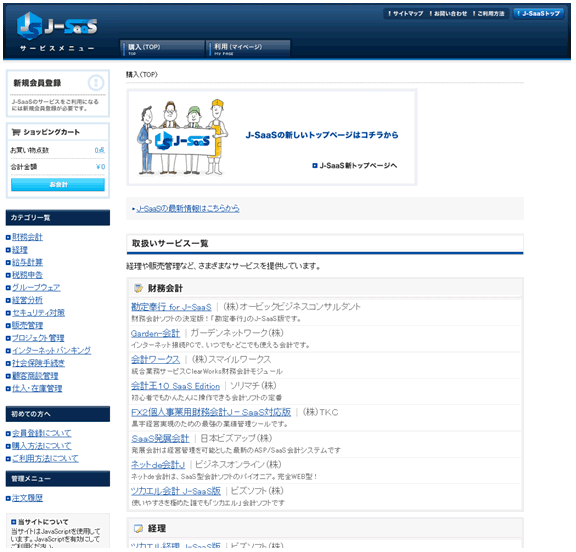
Task: Click the info icon beside 新規会員登録
Action: 96,82
